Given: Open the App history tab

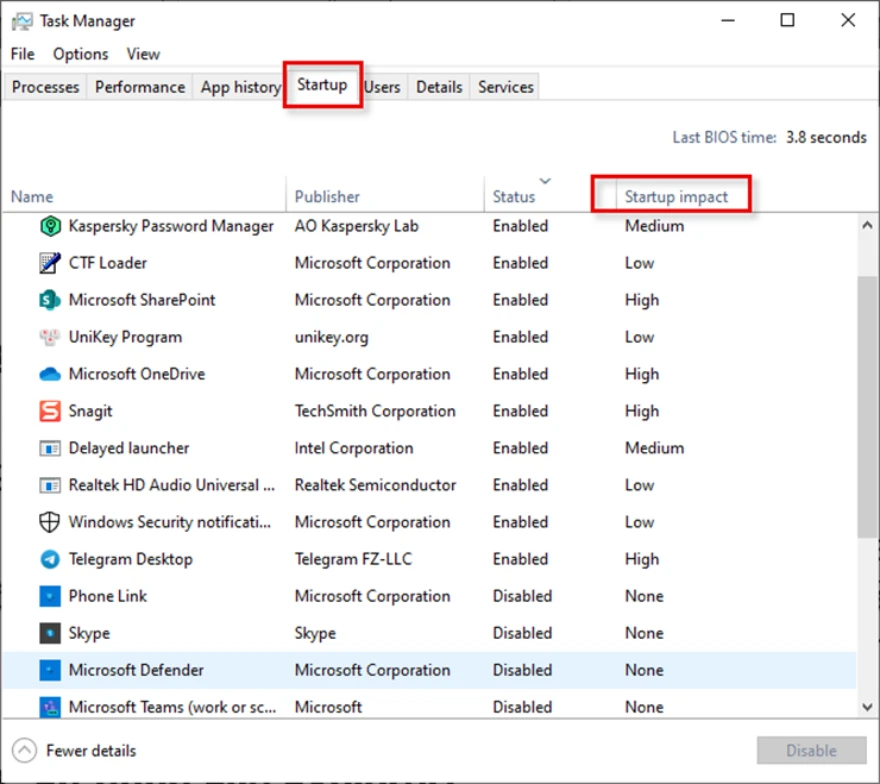Looking at the screenshot, I should click(239, 87).
